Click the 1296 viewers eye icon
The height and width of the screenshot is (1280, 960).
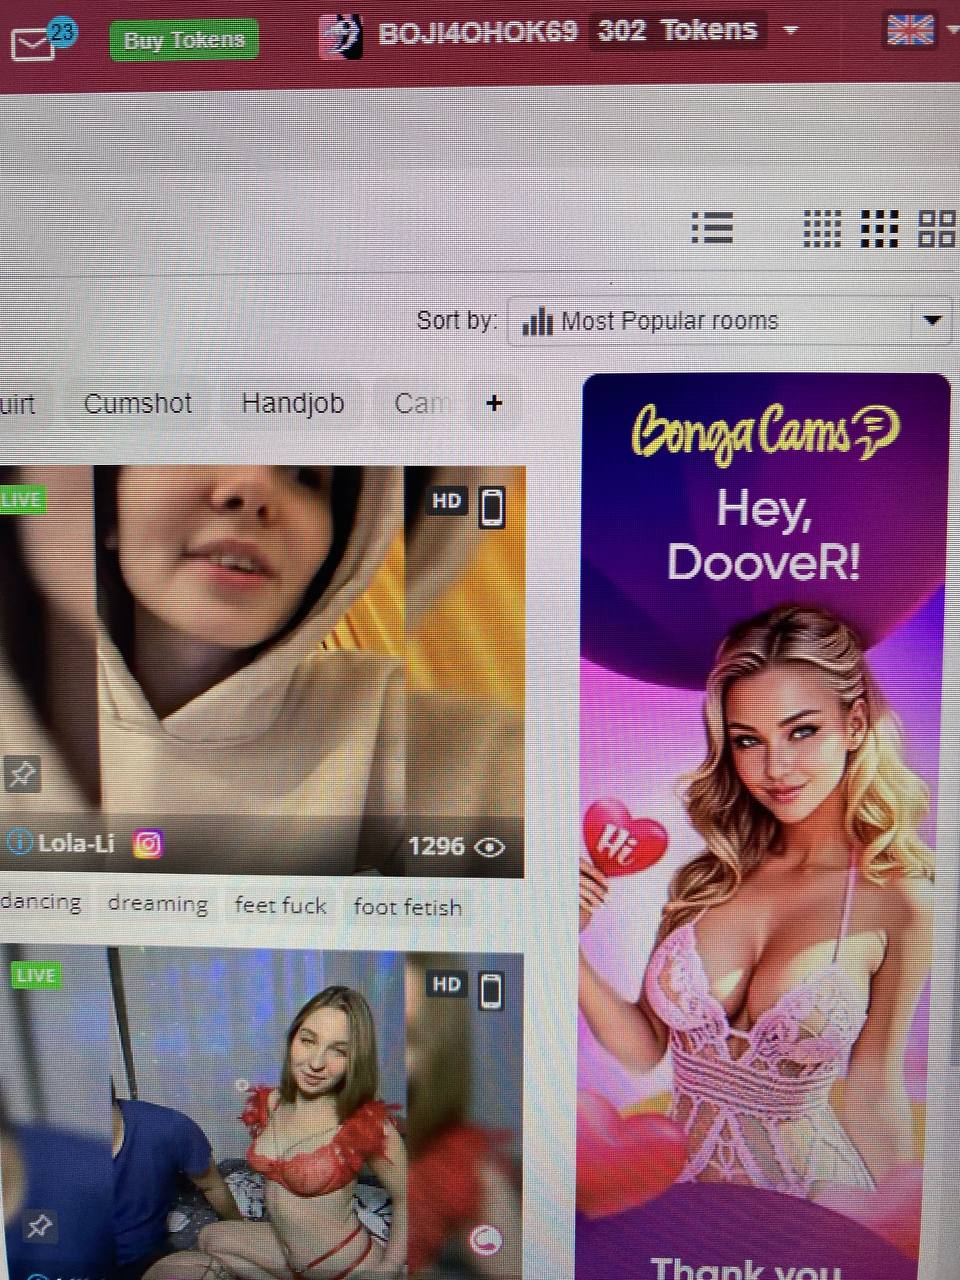pos(489,847)
